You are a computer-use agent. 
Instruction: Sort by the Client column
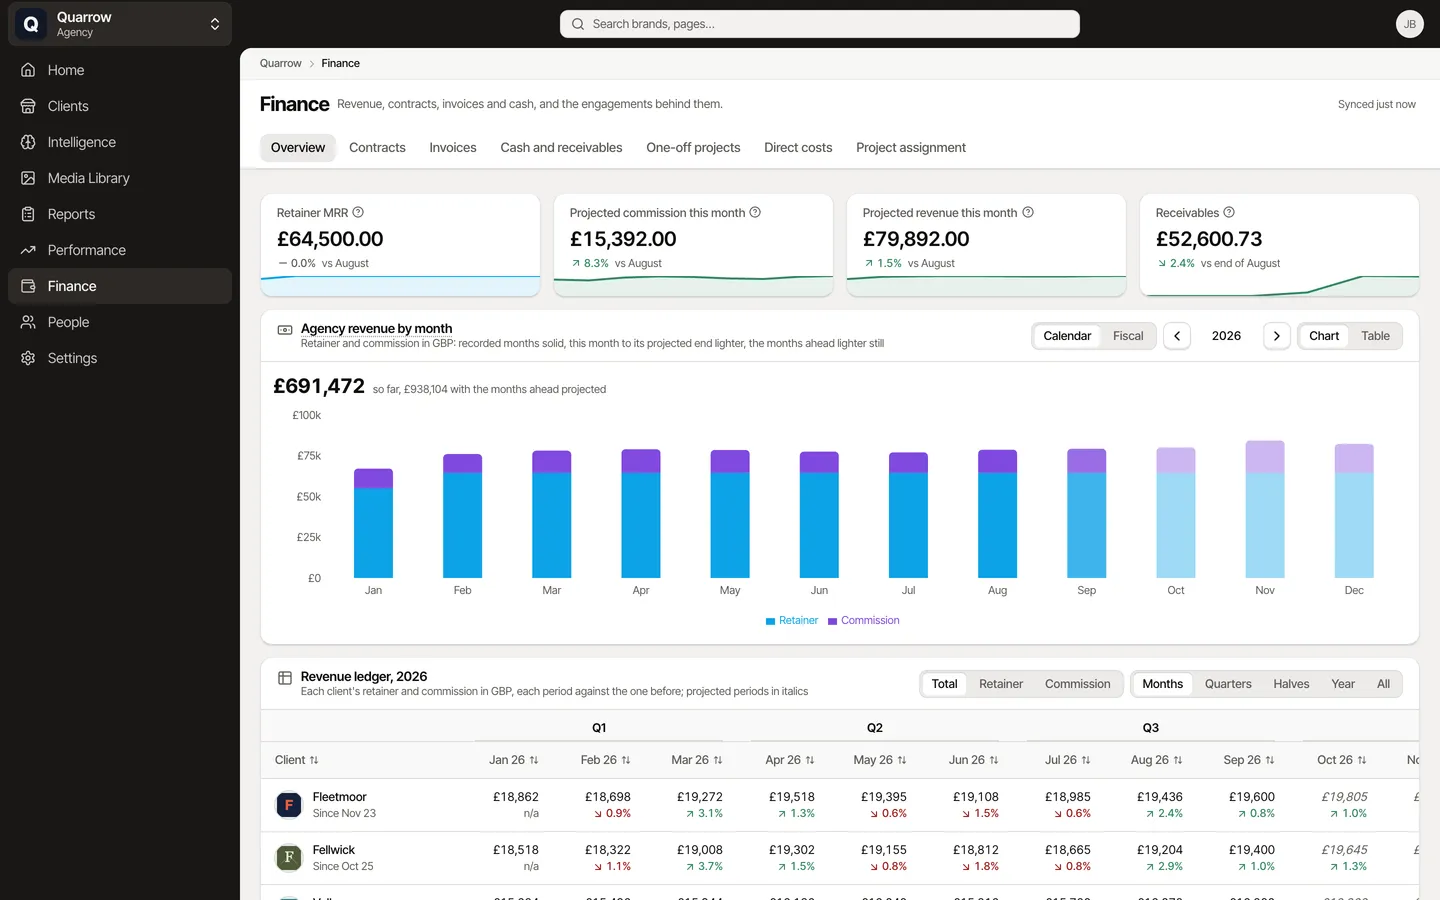tap(297, 760)
